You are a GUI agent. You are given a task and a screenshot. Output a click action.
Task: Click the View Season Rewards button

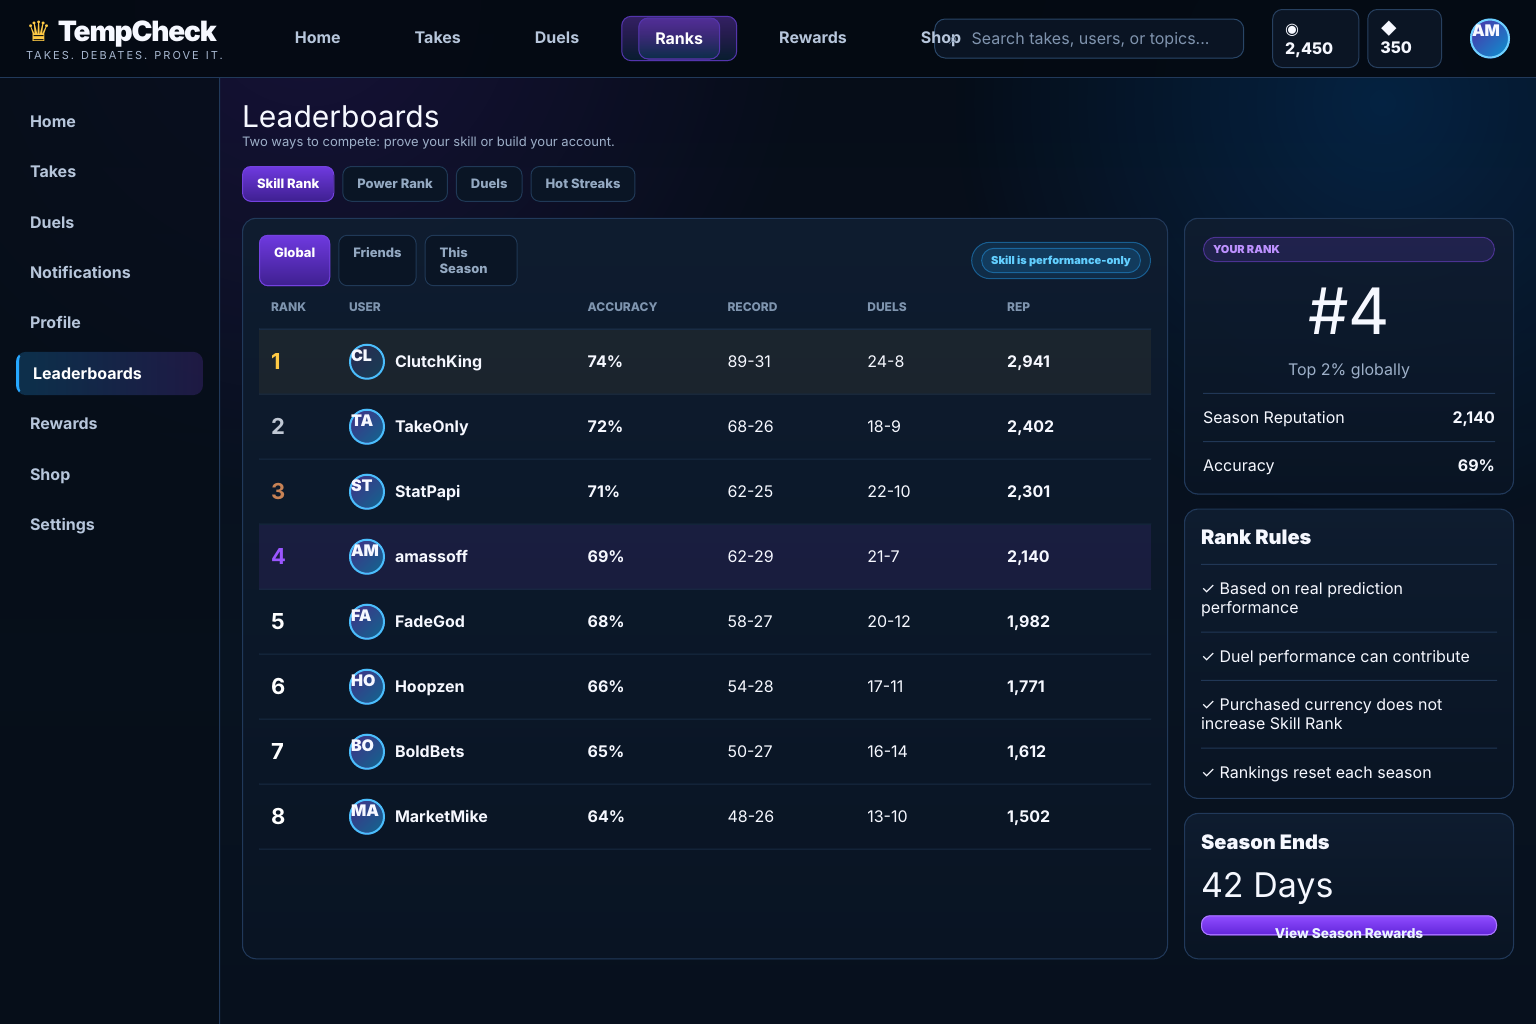pyautogui.click(x=1348, y=926)
